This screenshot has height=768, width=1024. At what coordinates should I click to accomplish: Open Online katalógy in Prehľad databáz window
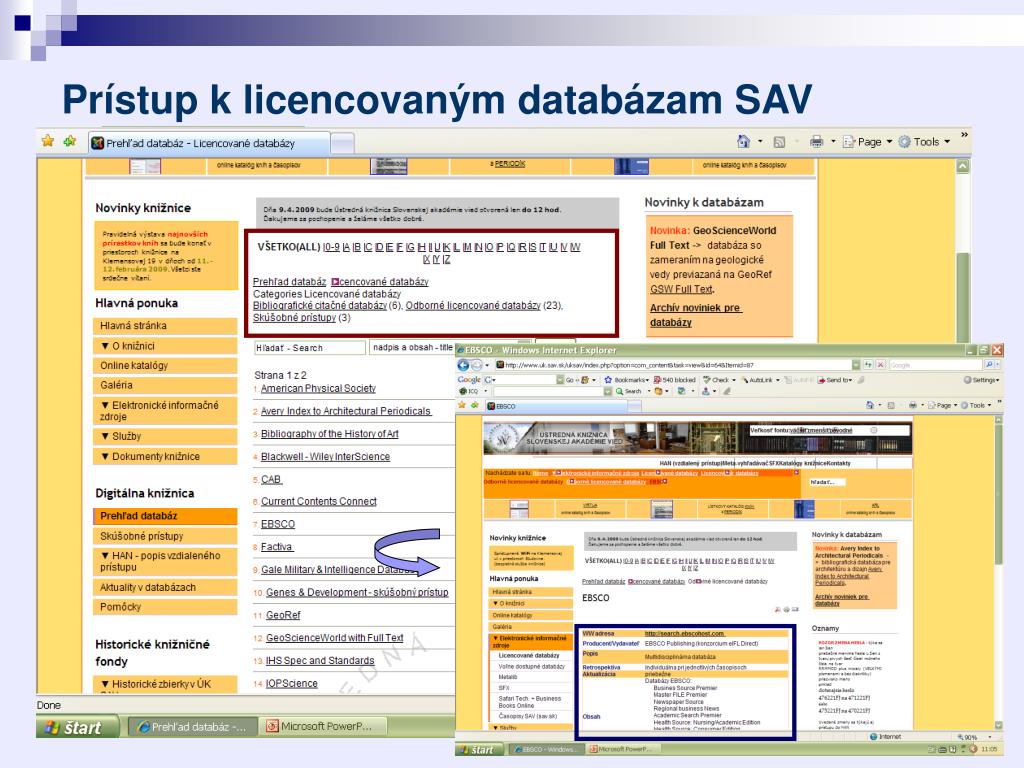(165, 366)
